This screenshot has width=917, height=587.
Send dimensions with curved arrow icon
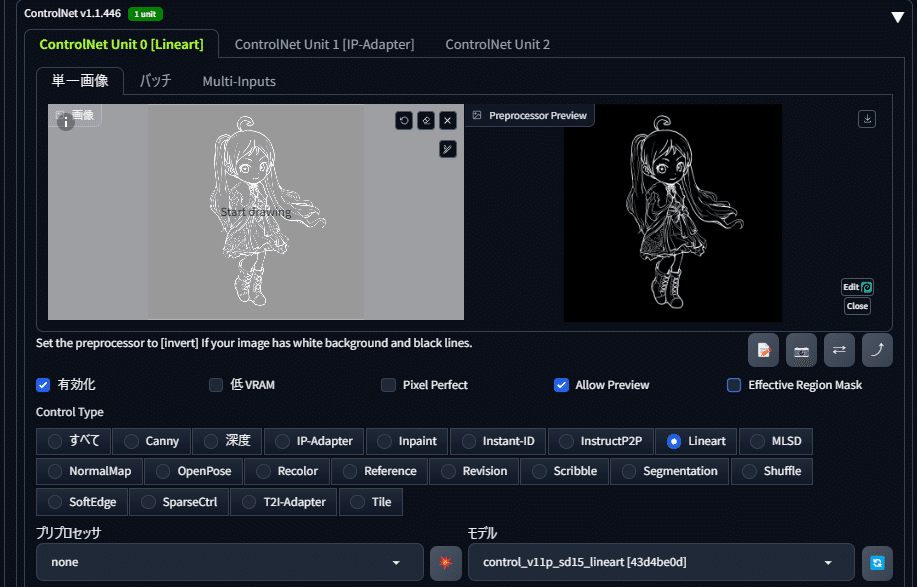[877, 350]
